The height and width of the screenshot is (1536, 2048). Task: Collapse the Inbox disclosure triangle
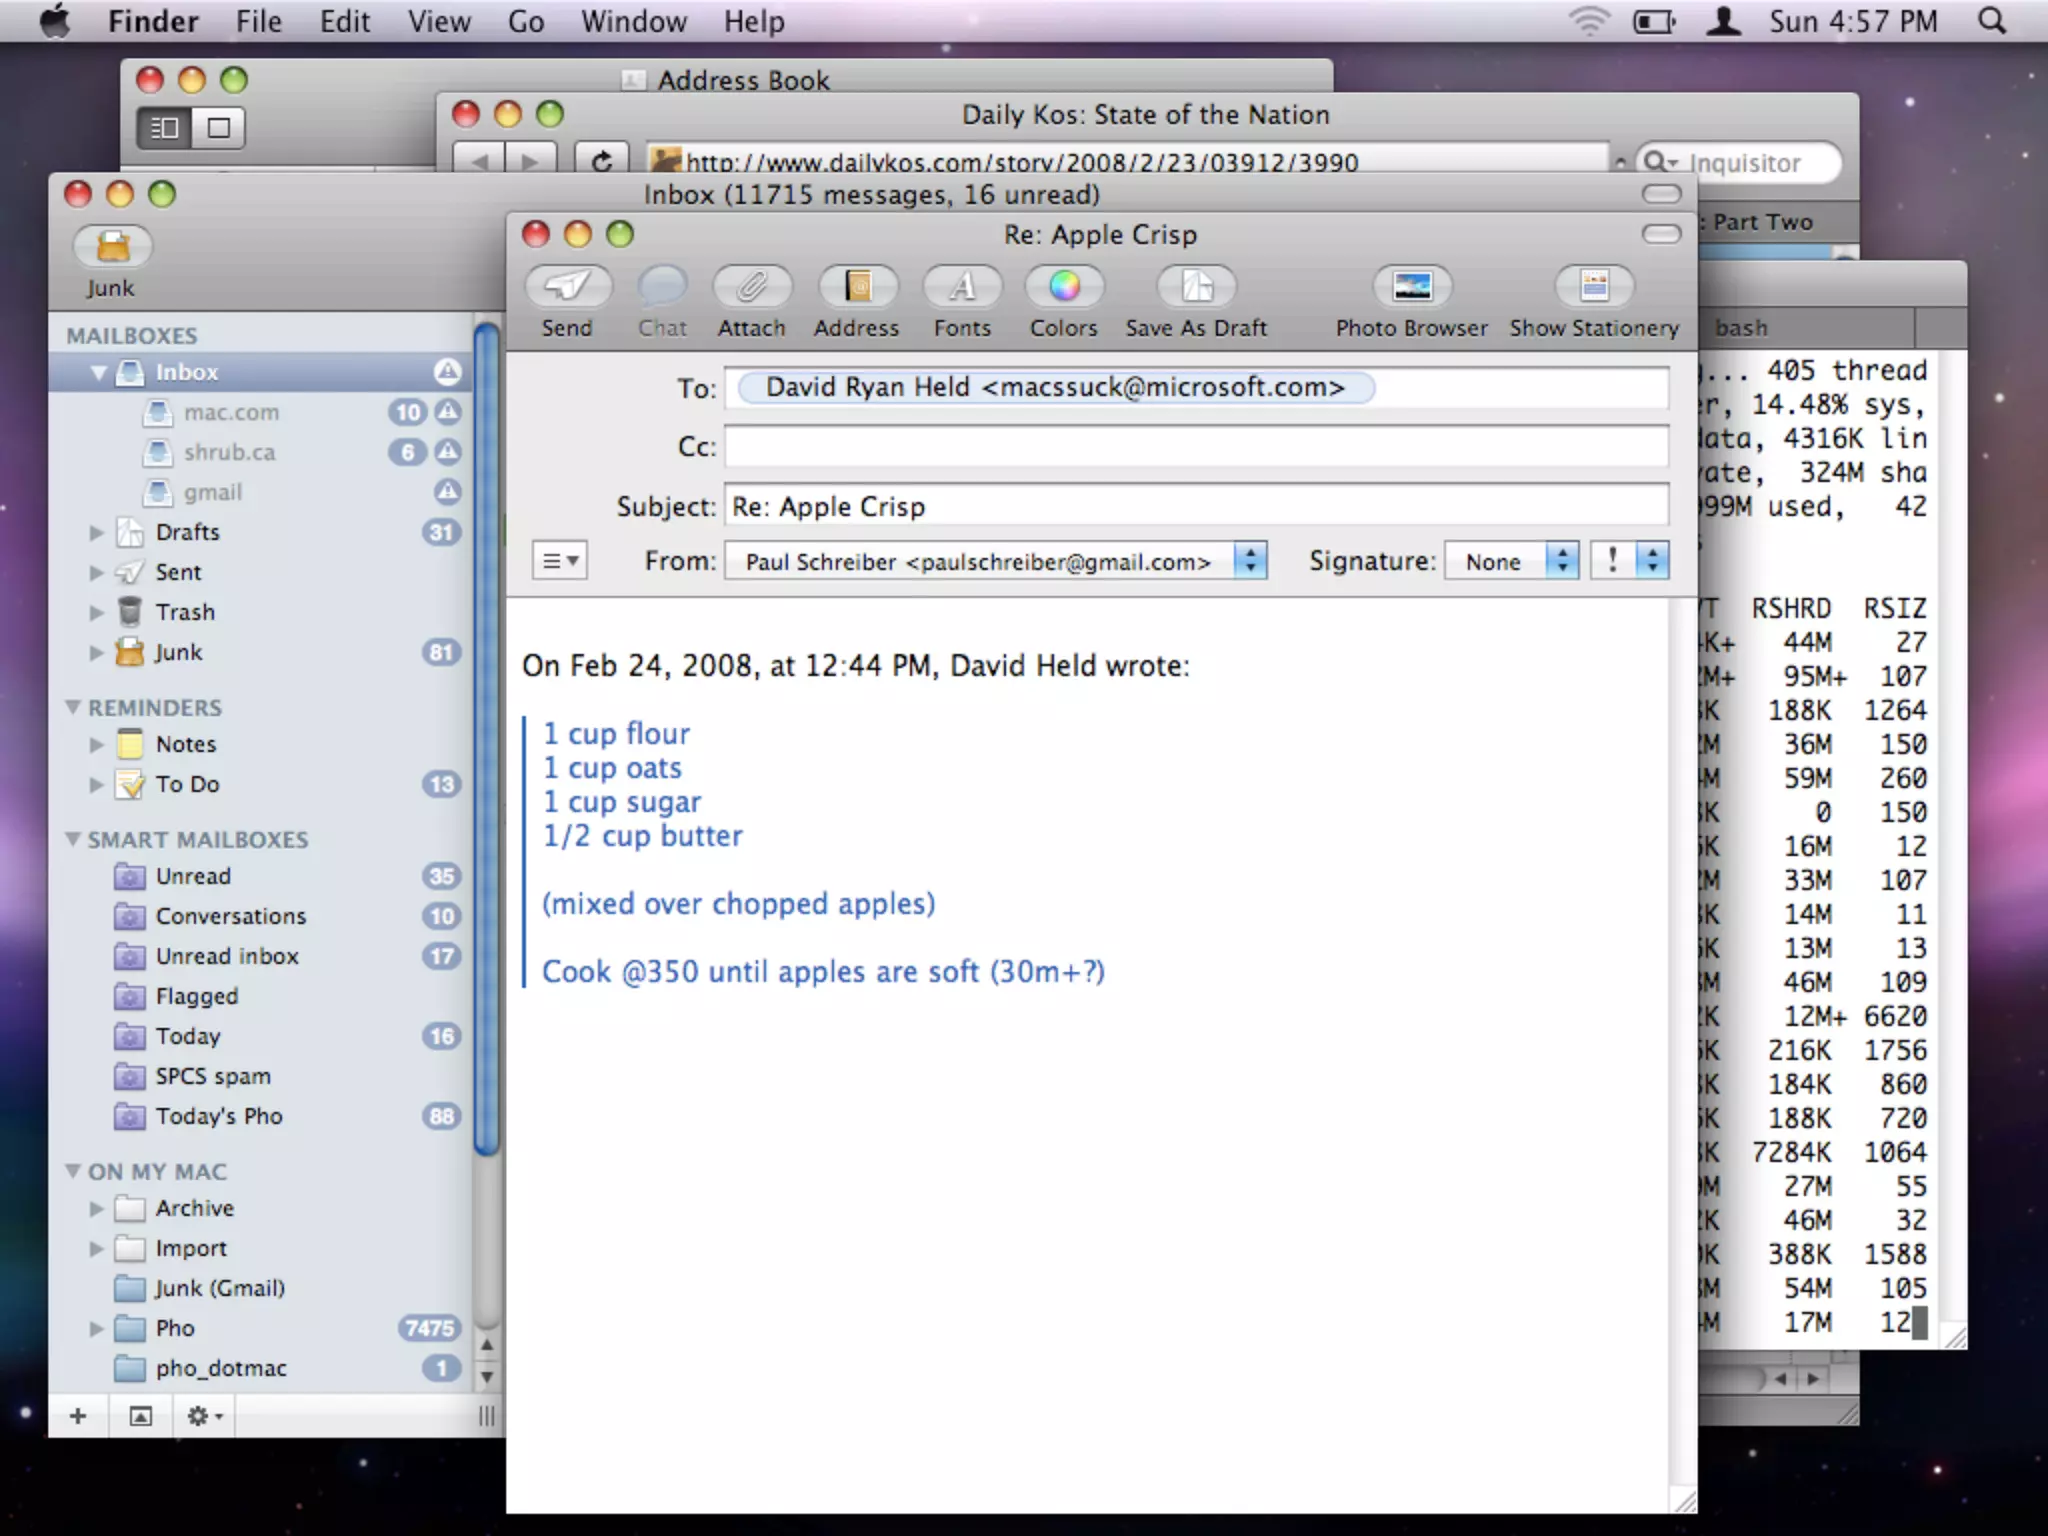click(x=98, y=373)
